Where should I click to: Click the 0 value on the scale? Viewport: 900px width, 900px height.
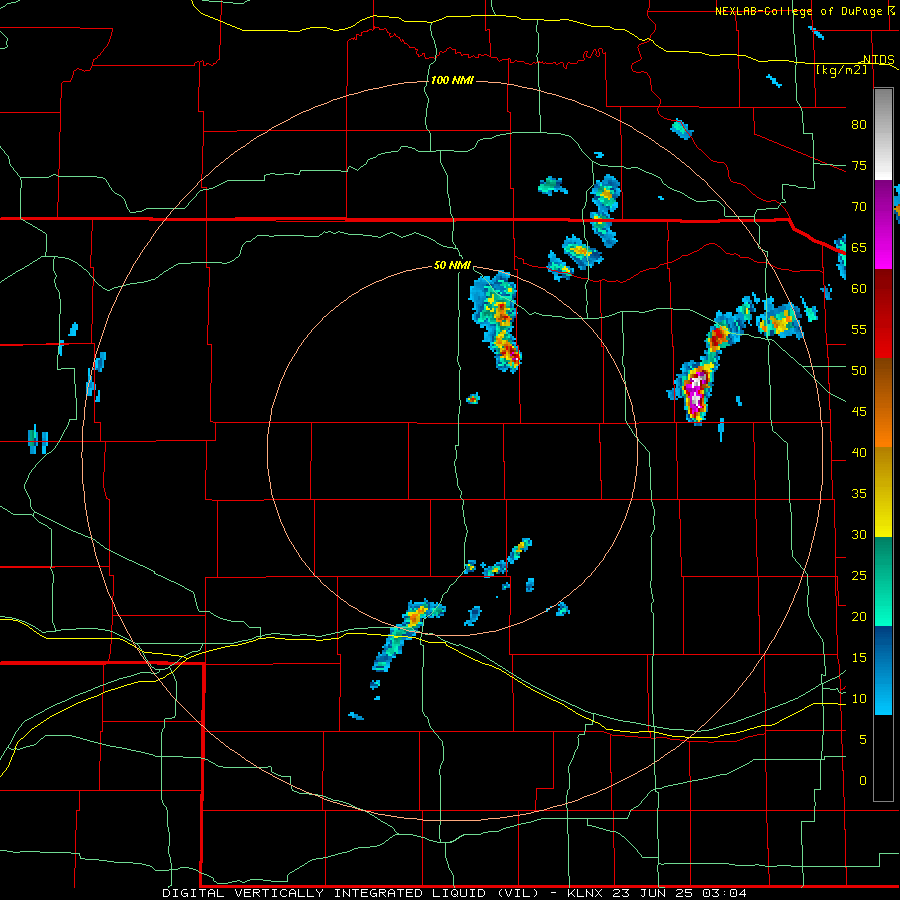pos(863,781)
